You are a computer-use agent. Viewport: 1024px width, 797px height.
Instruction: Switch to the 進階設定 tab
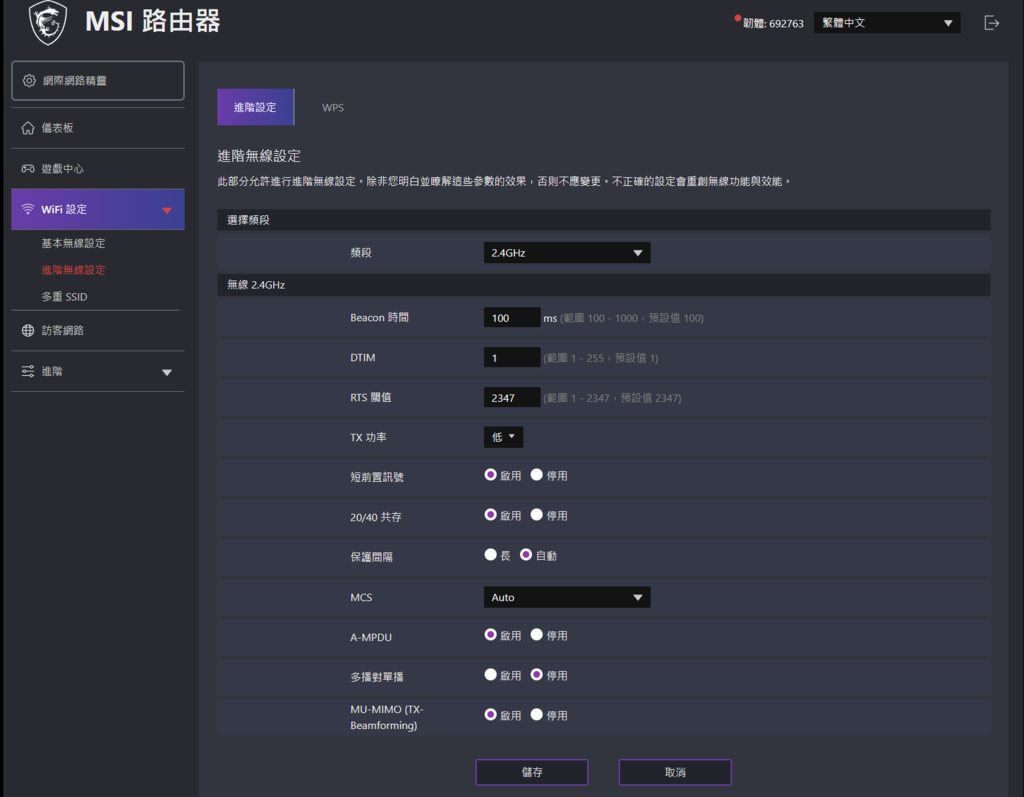click(x=255, y=107)
